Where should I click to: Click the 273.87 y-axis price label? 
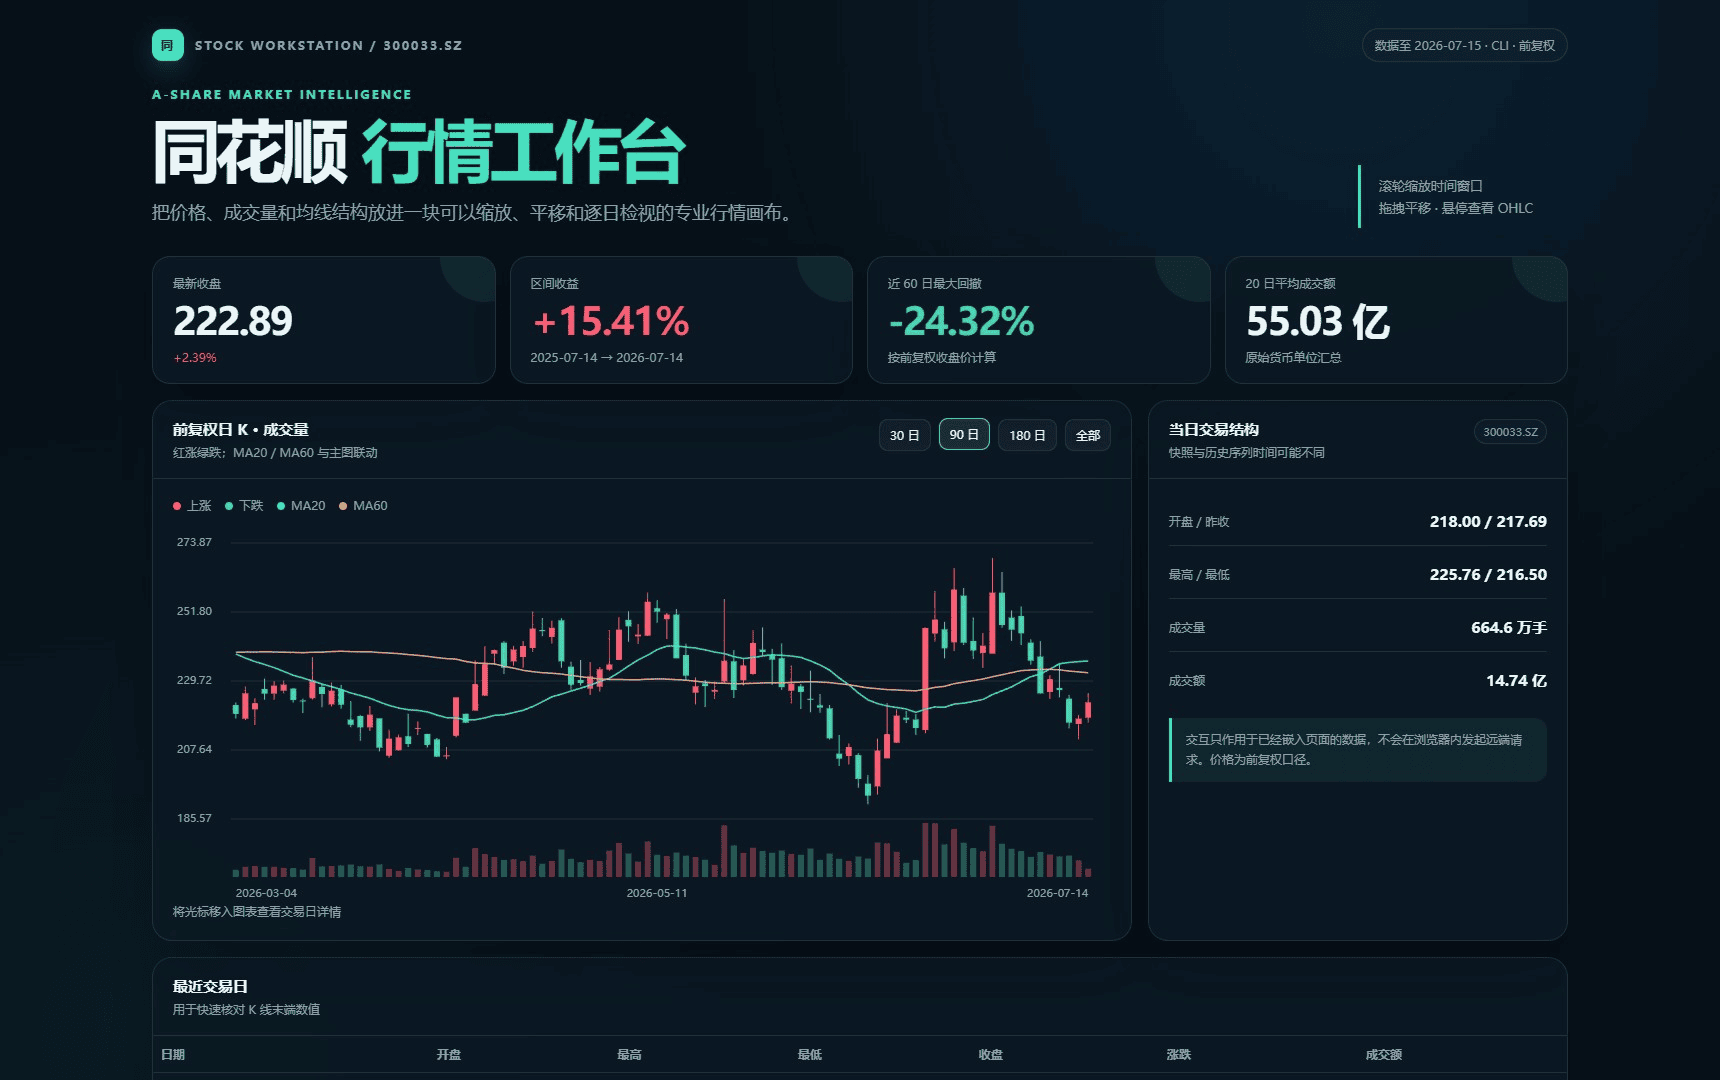pyautogui.click(x=194, y=542)
